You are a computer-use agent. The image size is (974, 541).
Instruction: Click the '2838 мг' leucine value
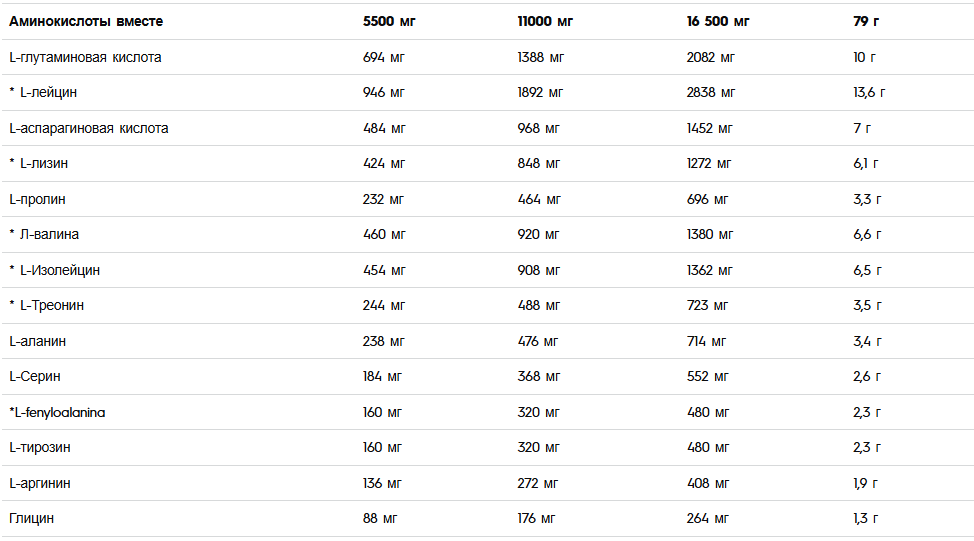point(711,93)
